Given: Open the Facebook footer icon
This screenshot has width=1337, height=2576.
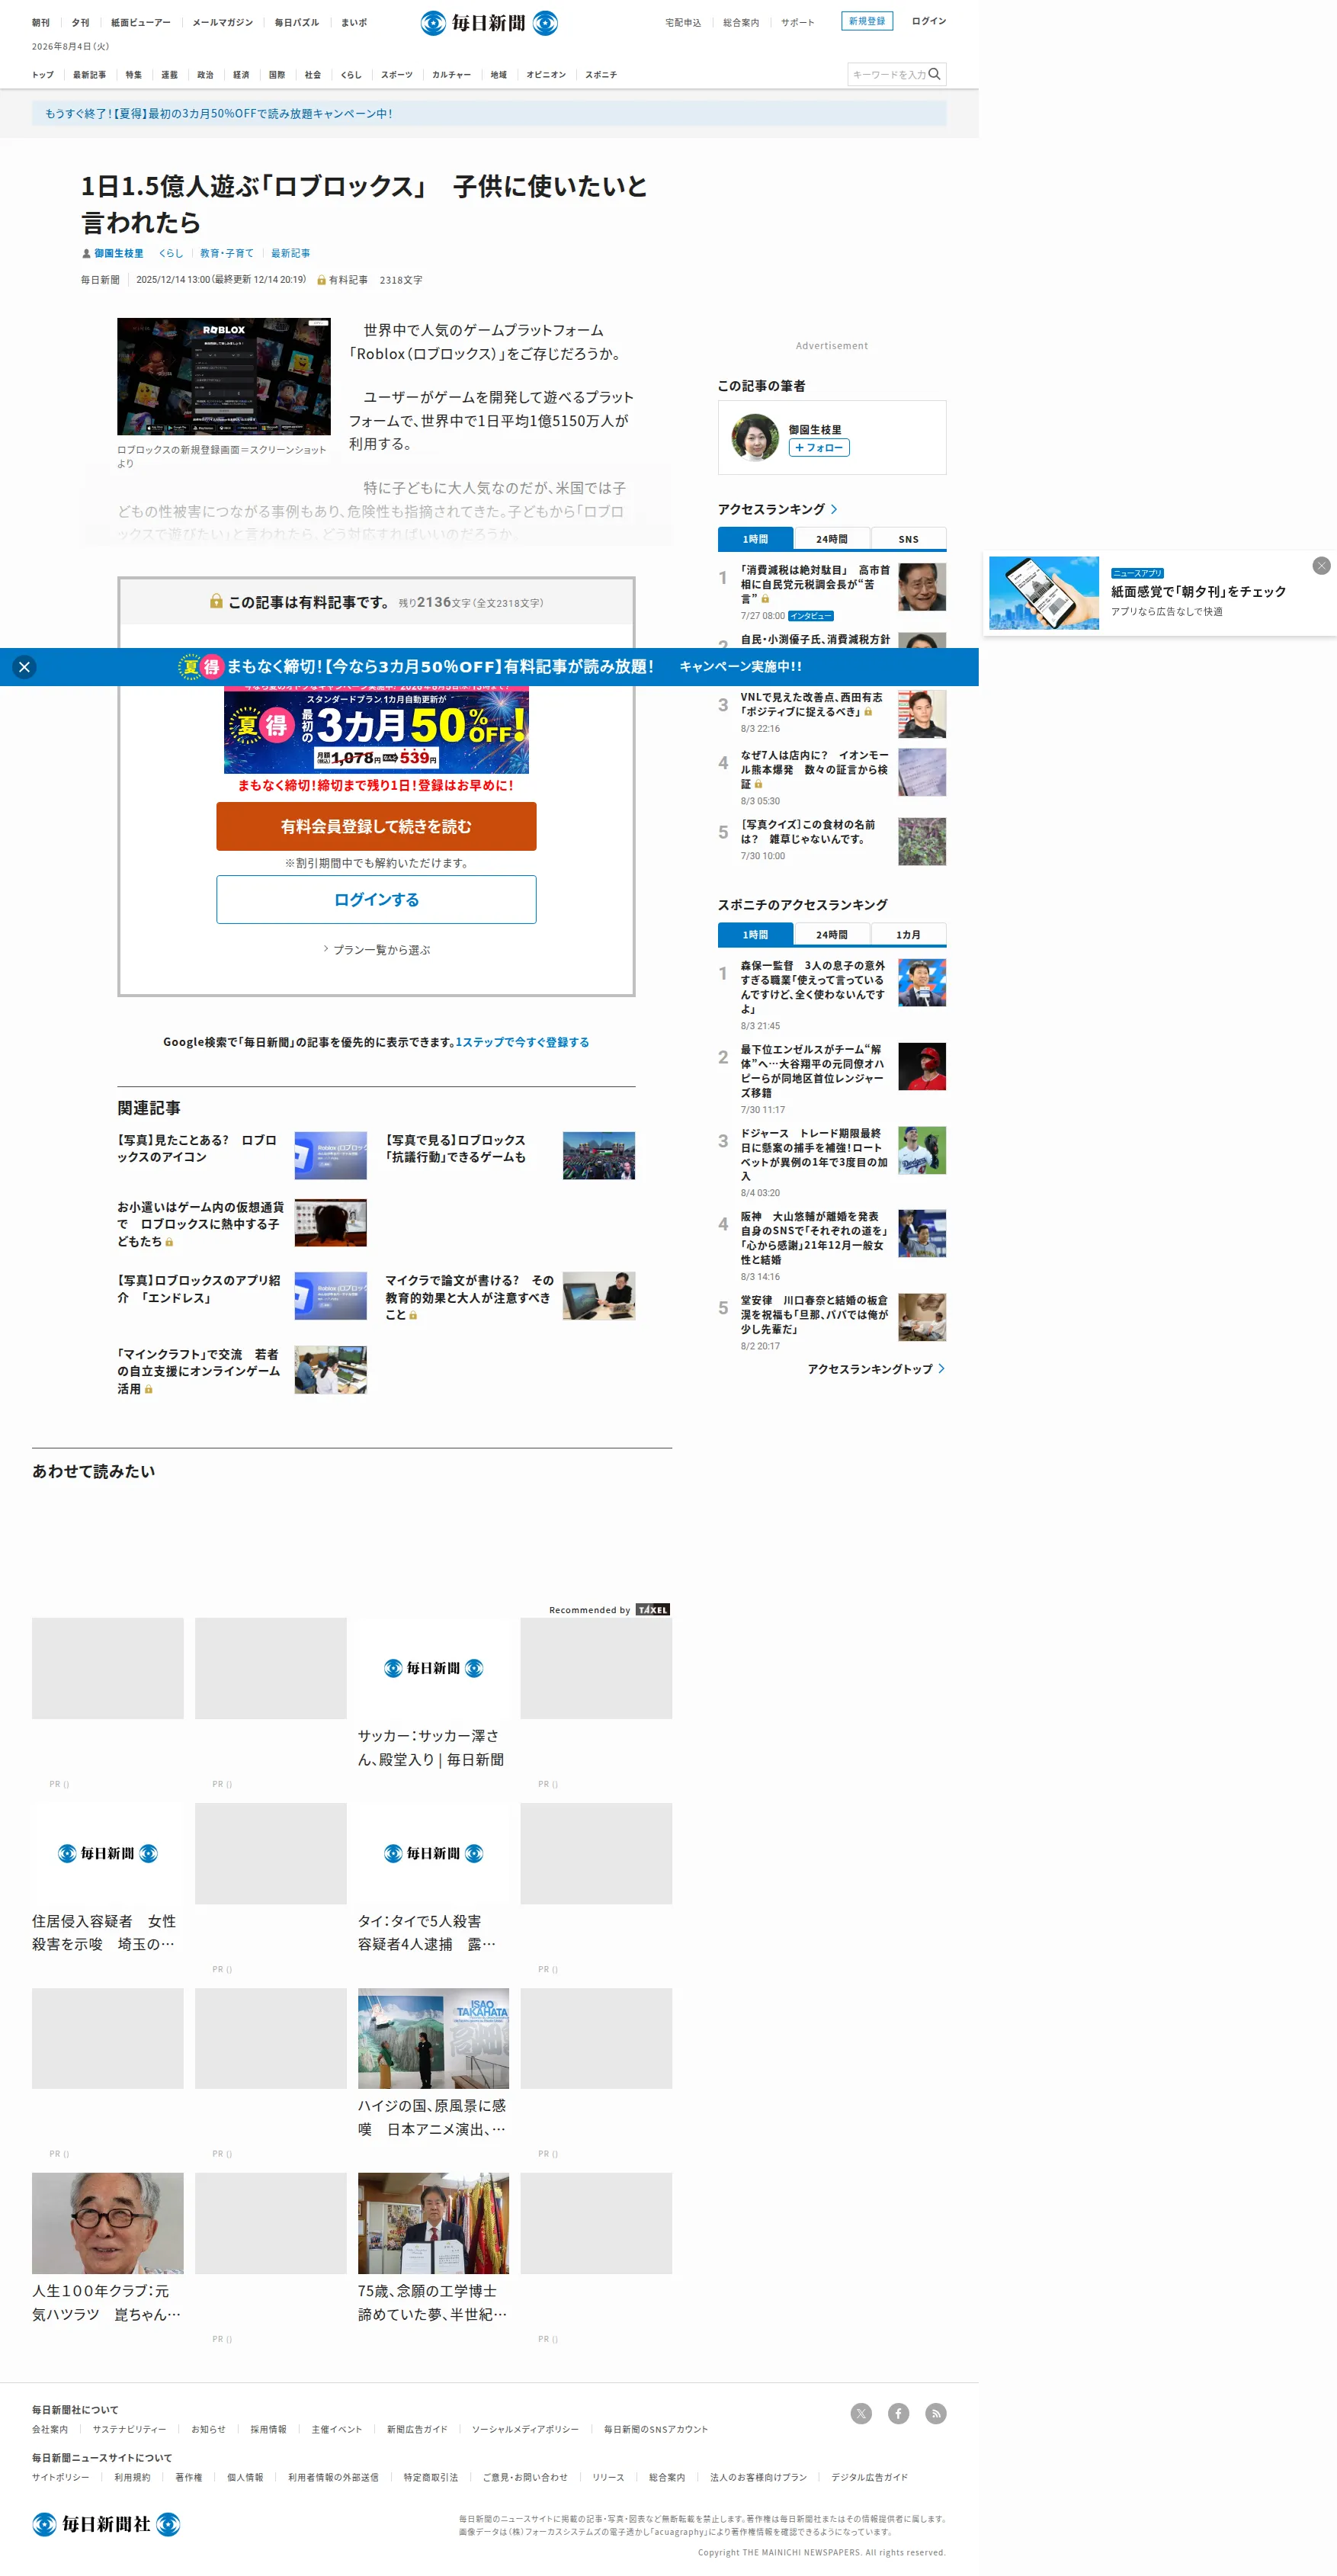Looking at the screenshot, I should [899, 2414].
